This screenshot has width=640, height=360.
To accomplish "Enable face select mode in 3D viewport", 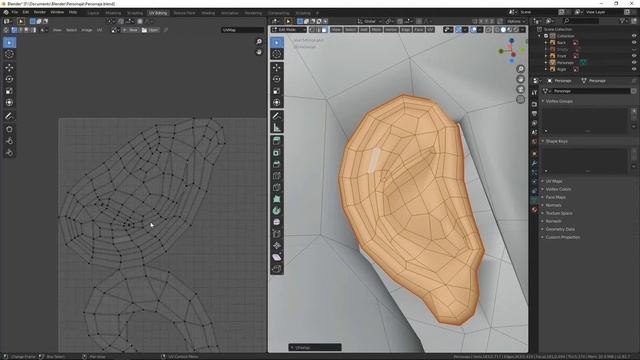I will [x=324, y=29].
